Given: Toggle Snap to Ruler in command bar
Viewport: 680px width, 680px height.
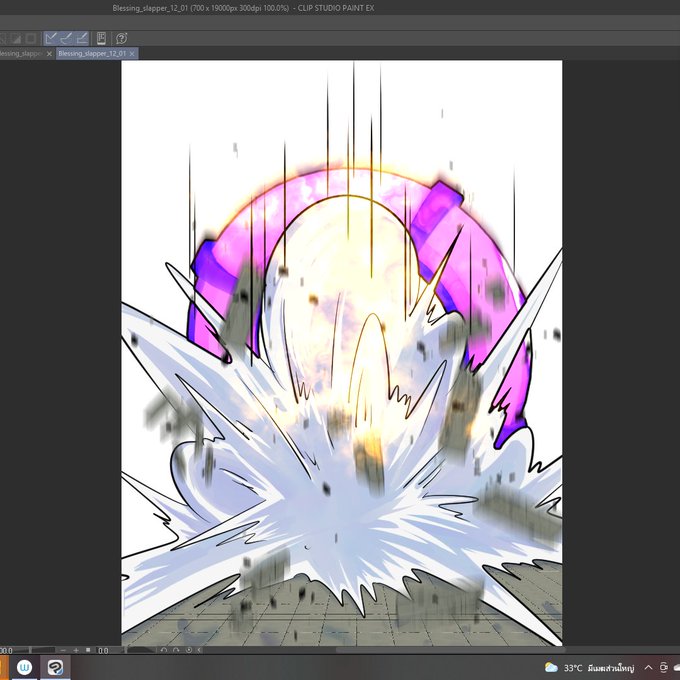Looking at the screenshot, I should [51, 39].
